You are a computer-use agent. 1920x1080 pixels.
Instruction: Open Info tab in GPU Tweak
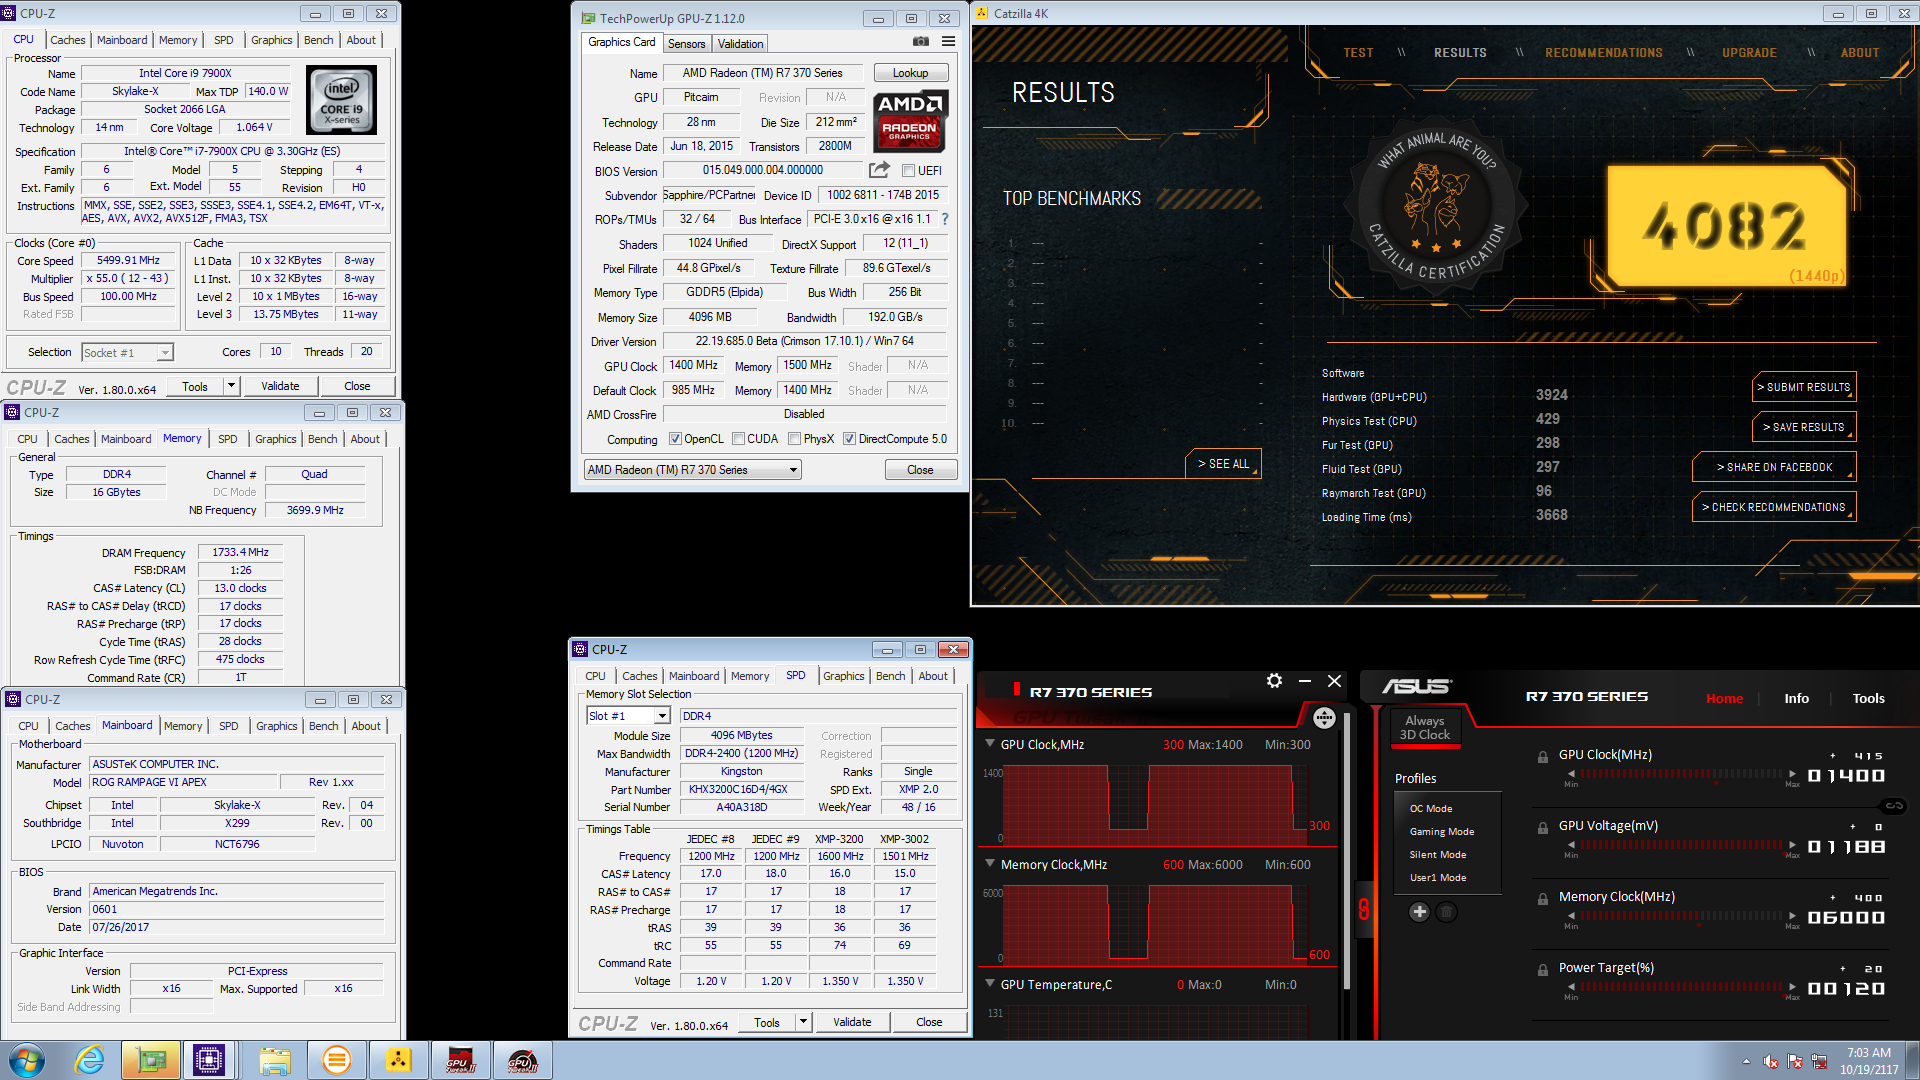(1796, 698)
